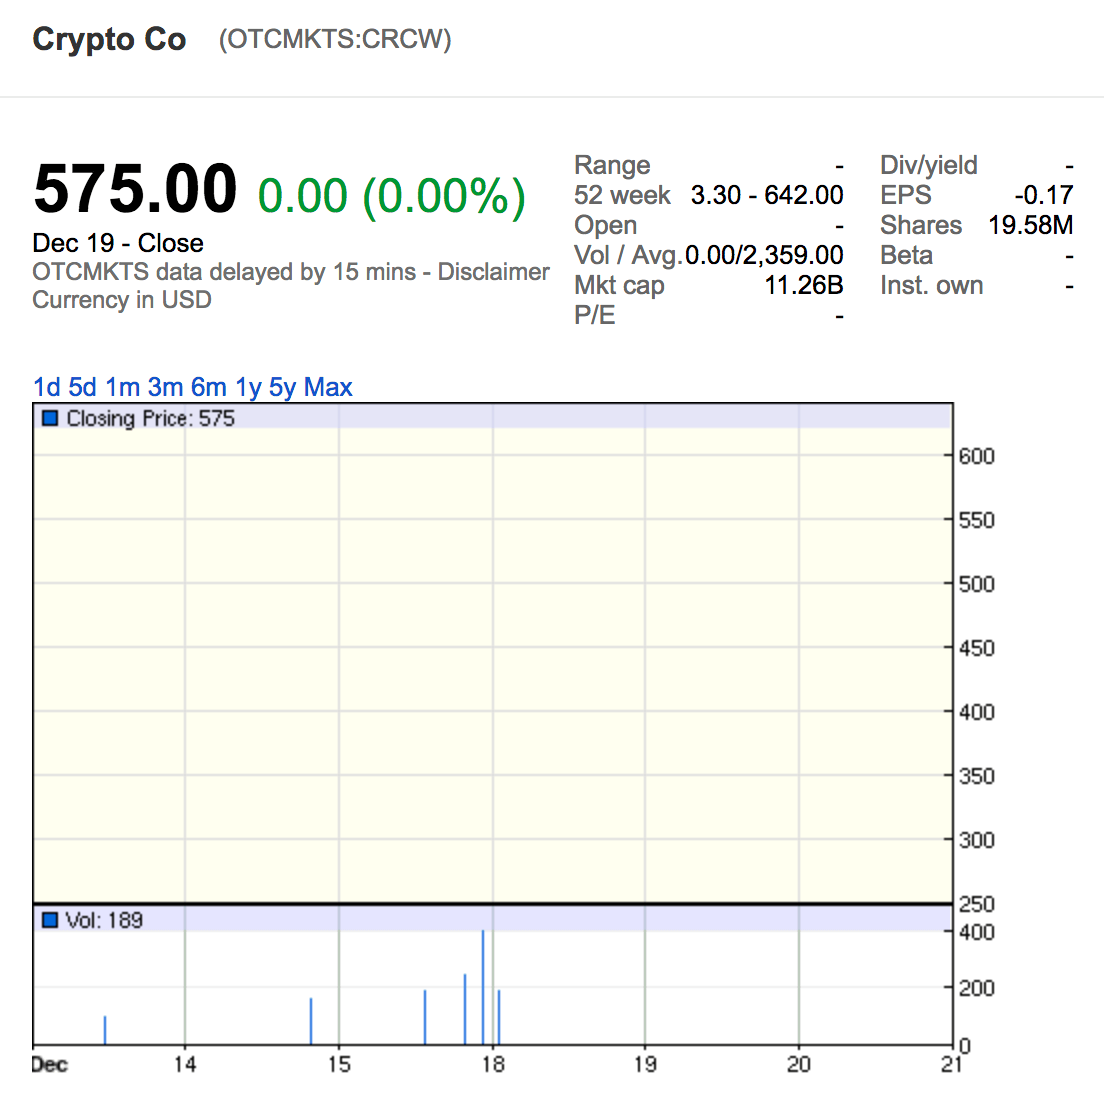Image resolution: width=1104 pixels, height=1114 pixels.
Task: Click the 600 price axis label
Action: [977, 456]
